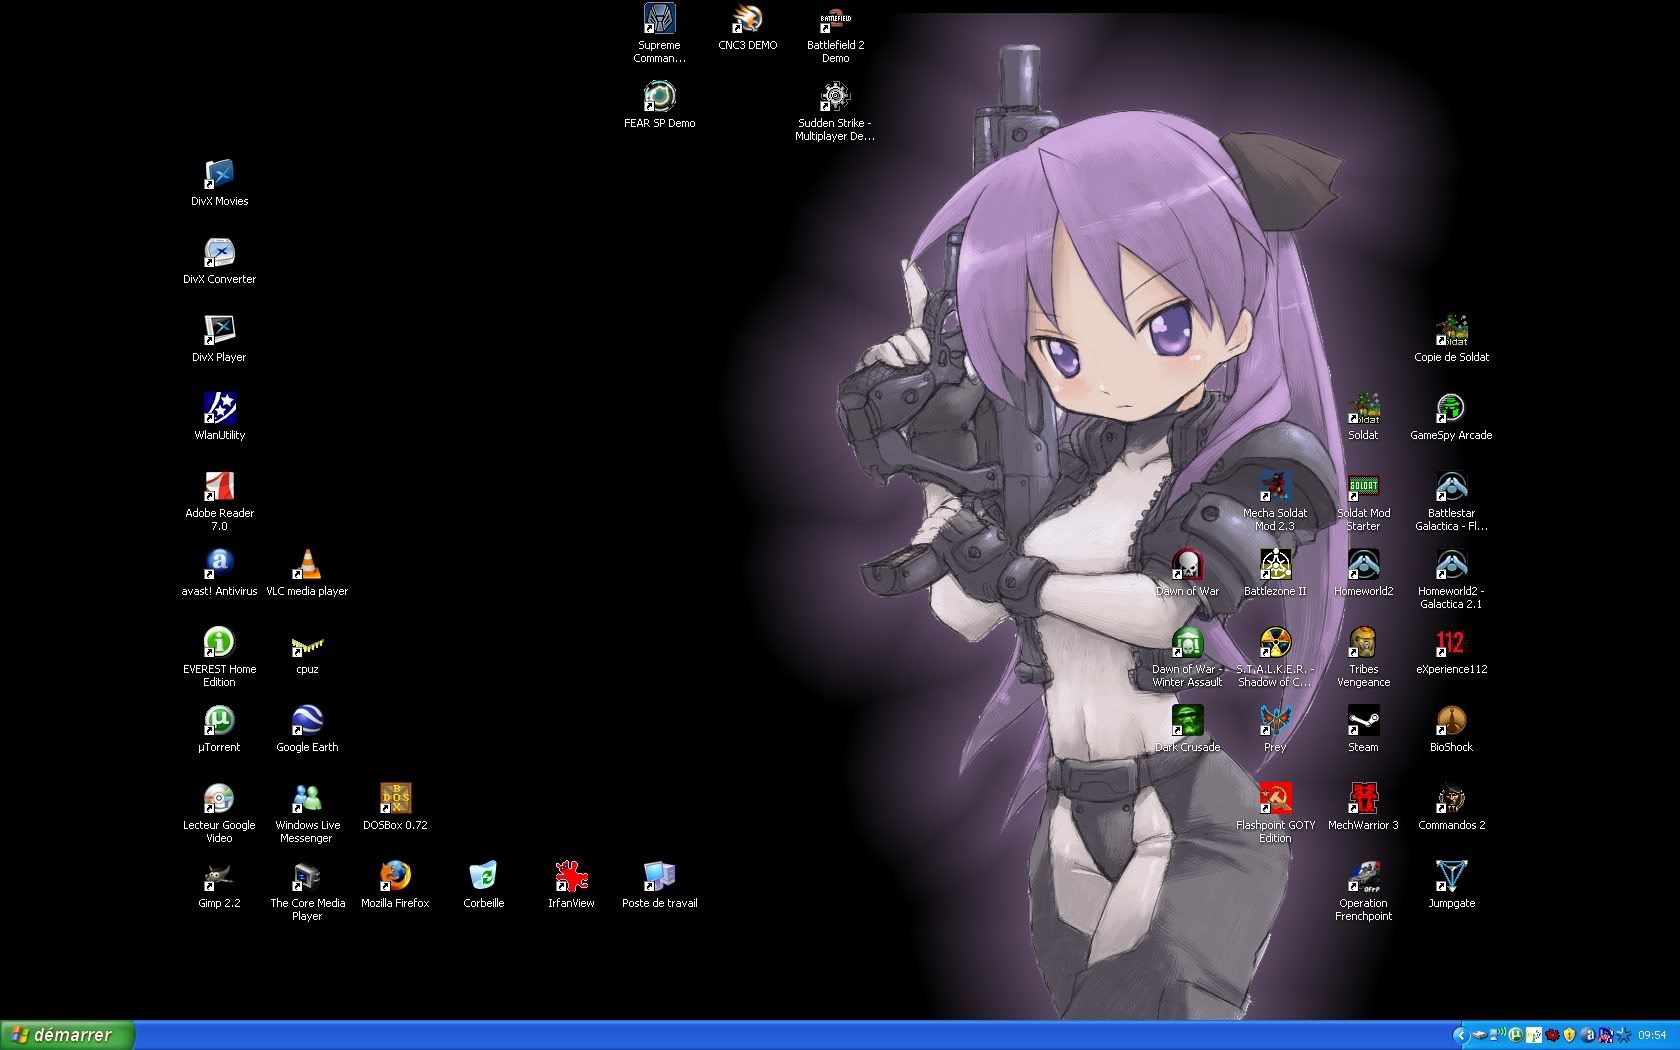Select the Homeworld2 desktop icon
Image resolution: width=1680 pixels, height=1050 pixels.
pyautogui.click(x=1363, y=564)
